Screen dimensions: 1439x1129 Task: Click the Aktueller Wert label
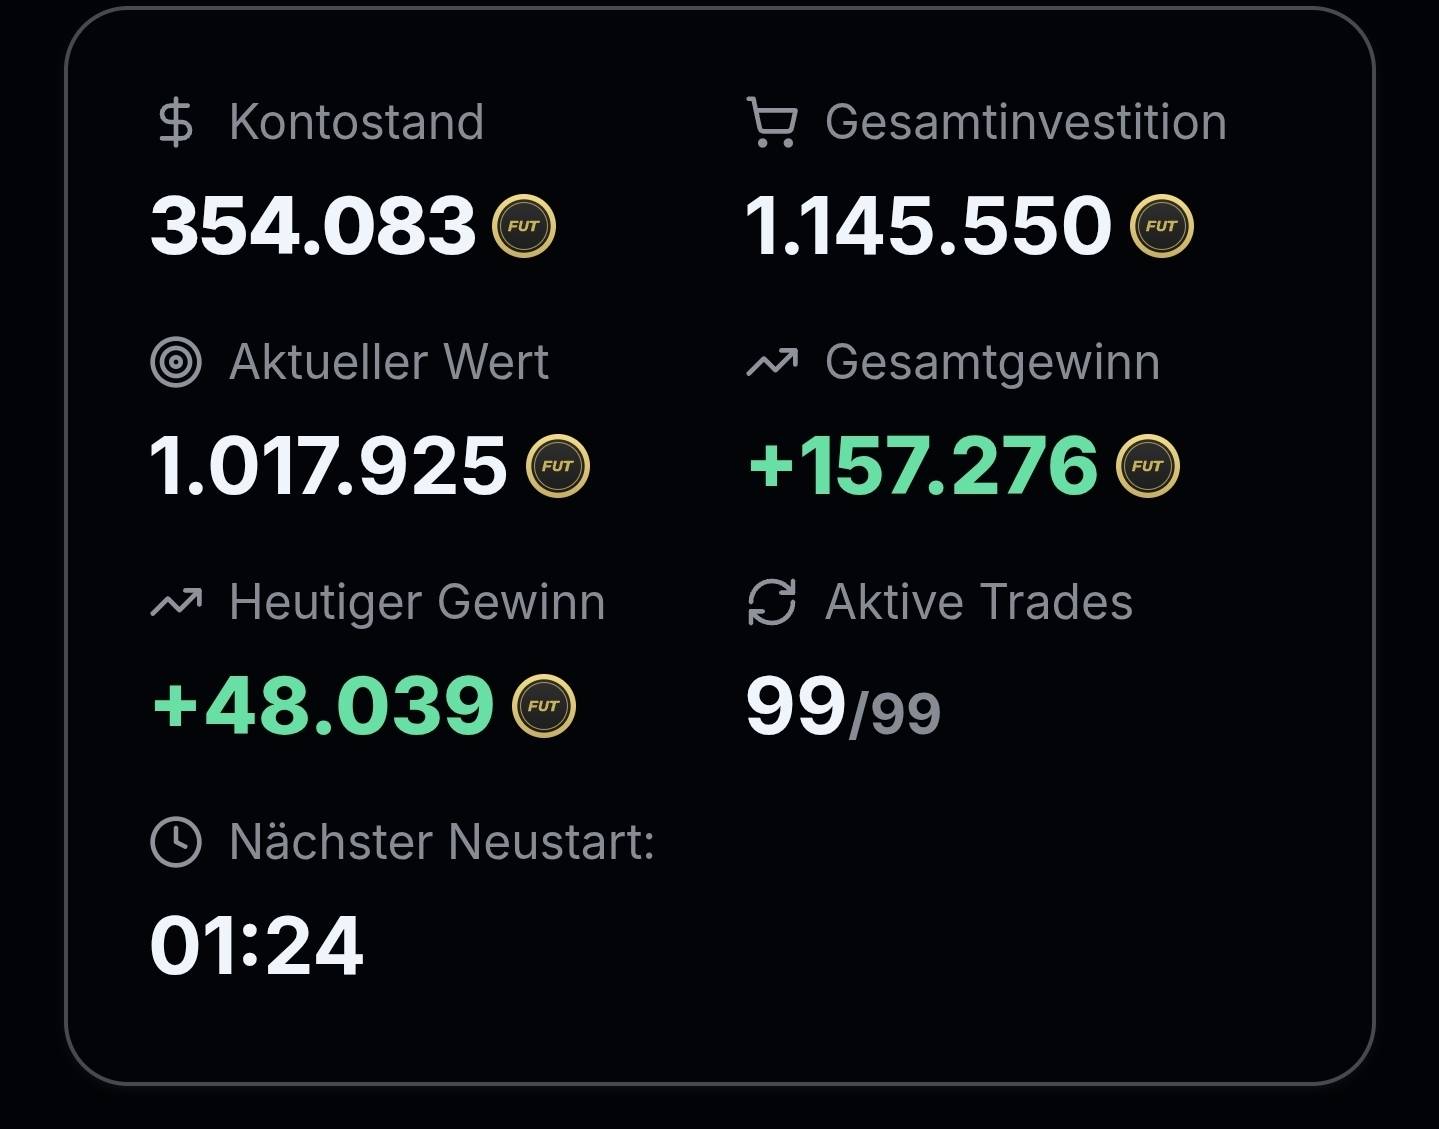(x=389, y=362)
